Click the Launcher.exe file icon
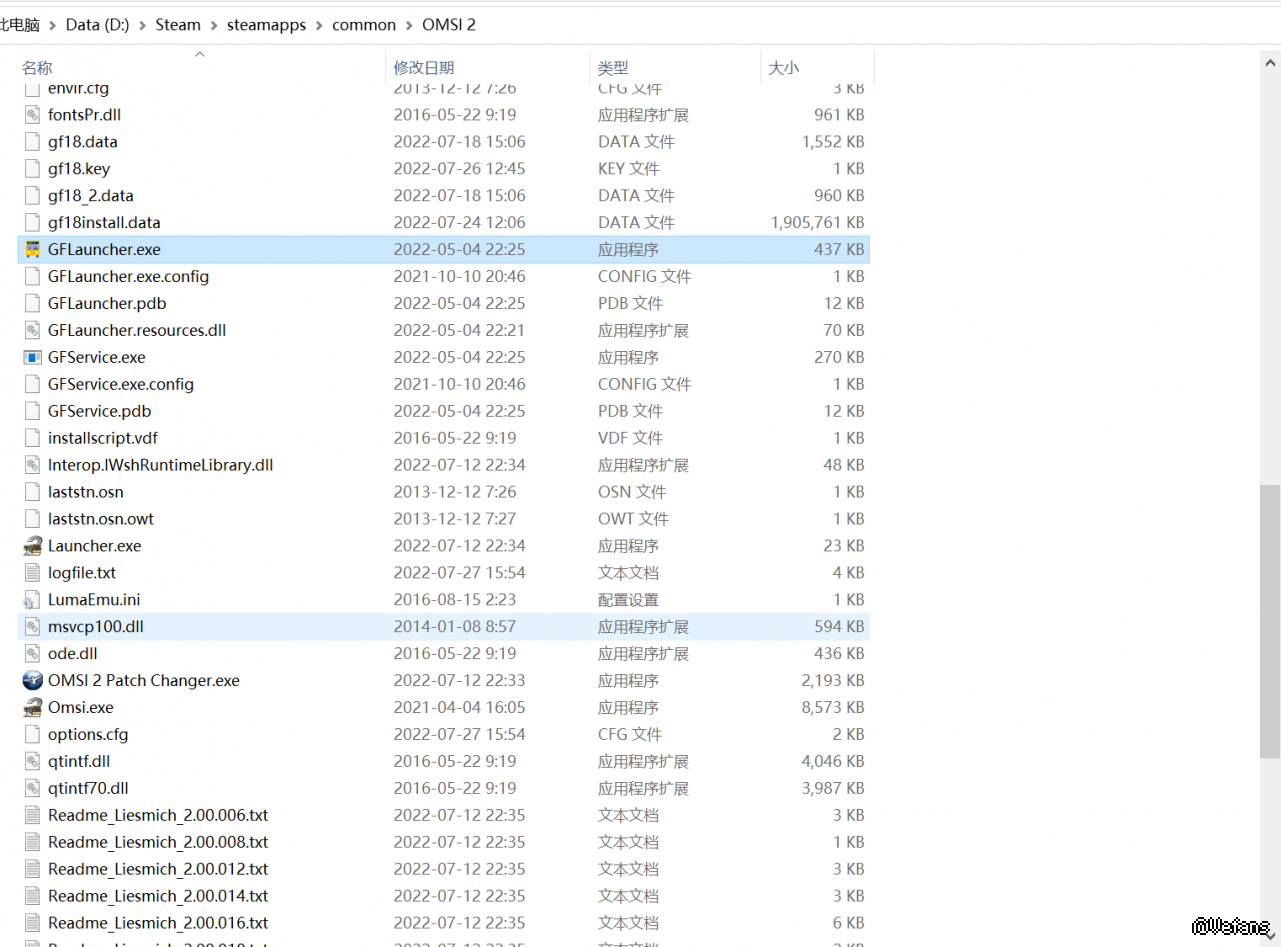The image size is (1281, 947). pyautogui.click(x=33, y=546)
